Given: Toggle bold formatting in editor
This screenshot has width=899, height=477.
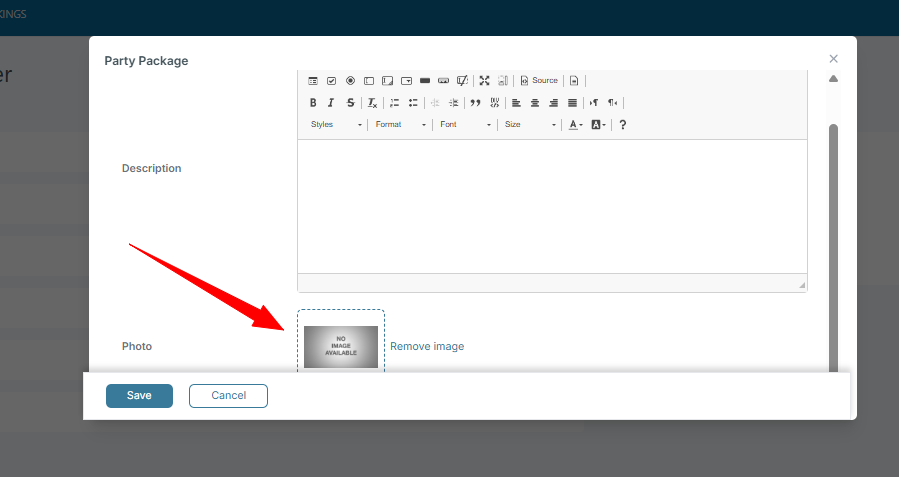Looking at the screenshot, I should pos(313,103).
